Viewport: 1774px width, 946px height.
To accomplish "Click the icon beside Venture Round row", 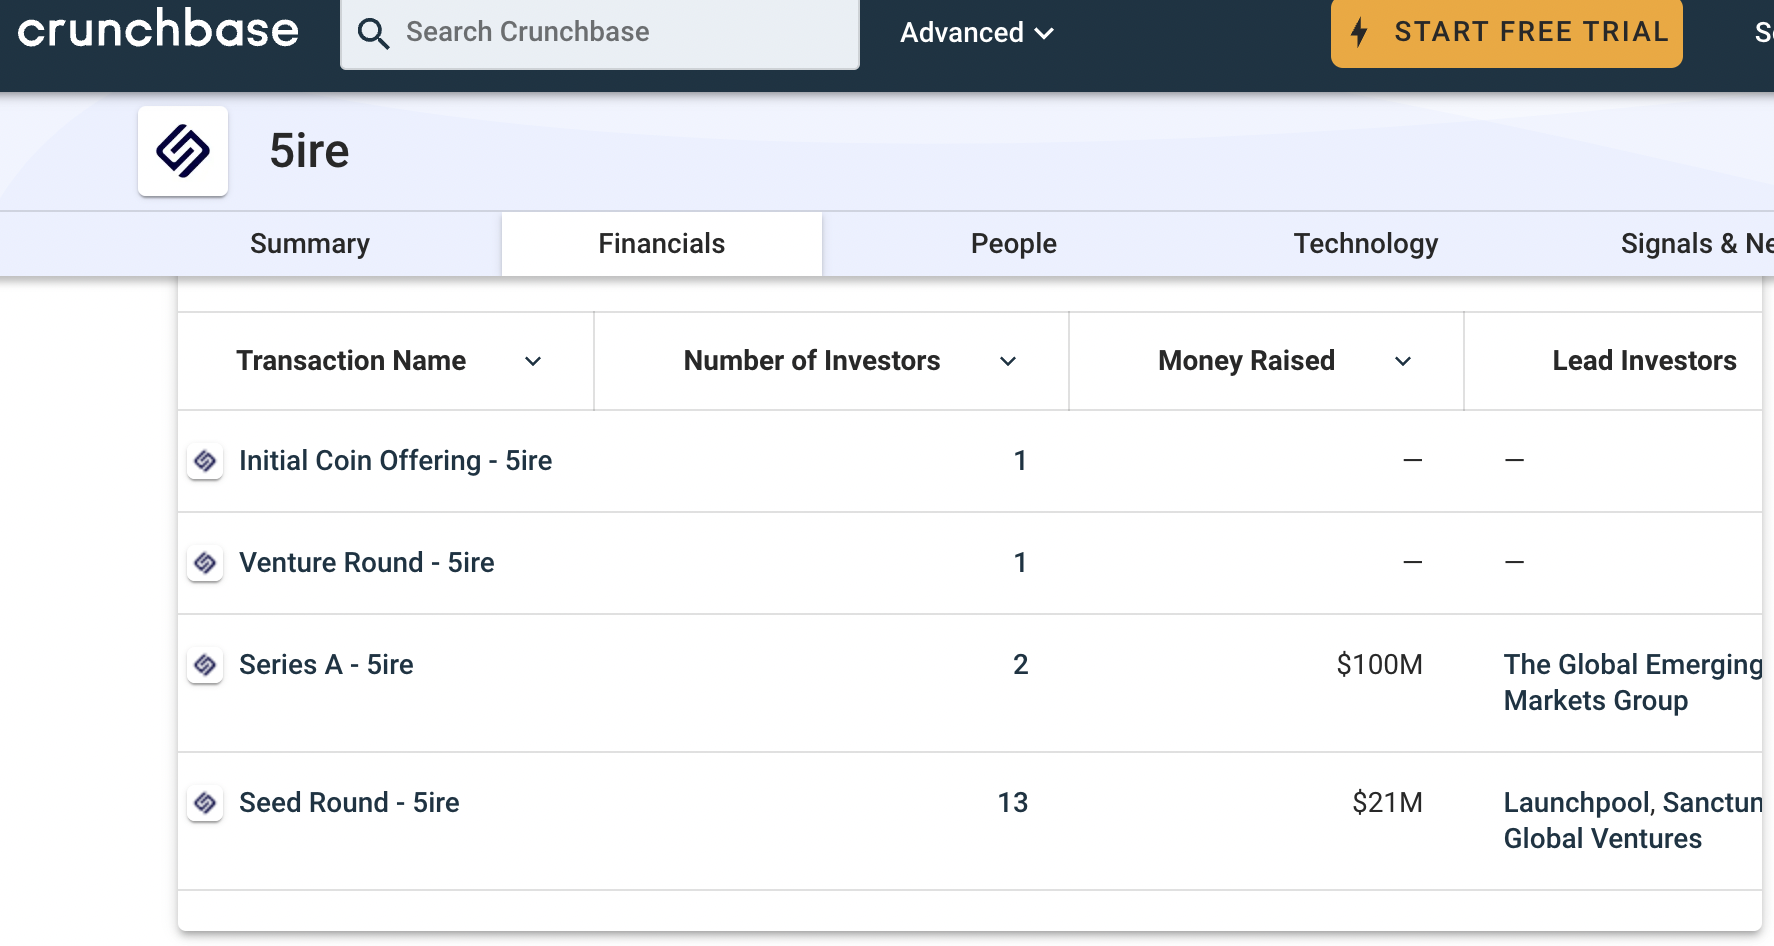I will click(x=205, y=563).
